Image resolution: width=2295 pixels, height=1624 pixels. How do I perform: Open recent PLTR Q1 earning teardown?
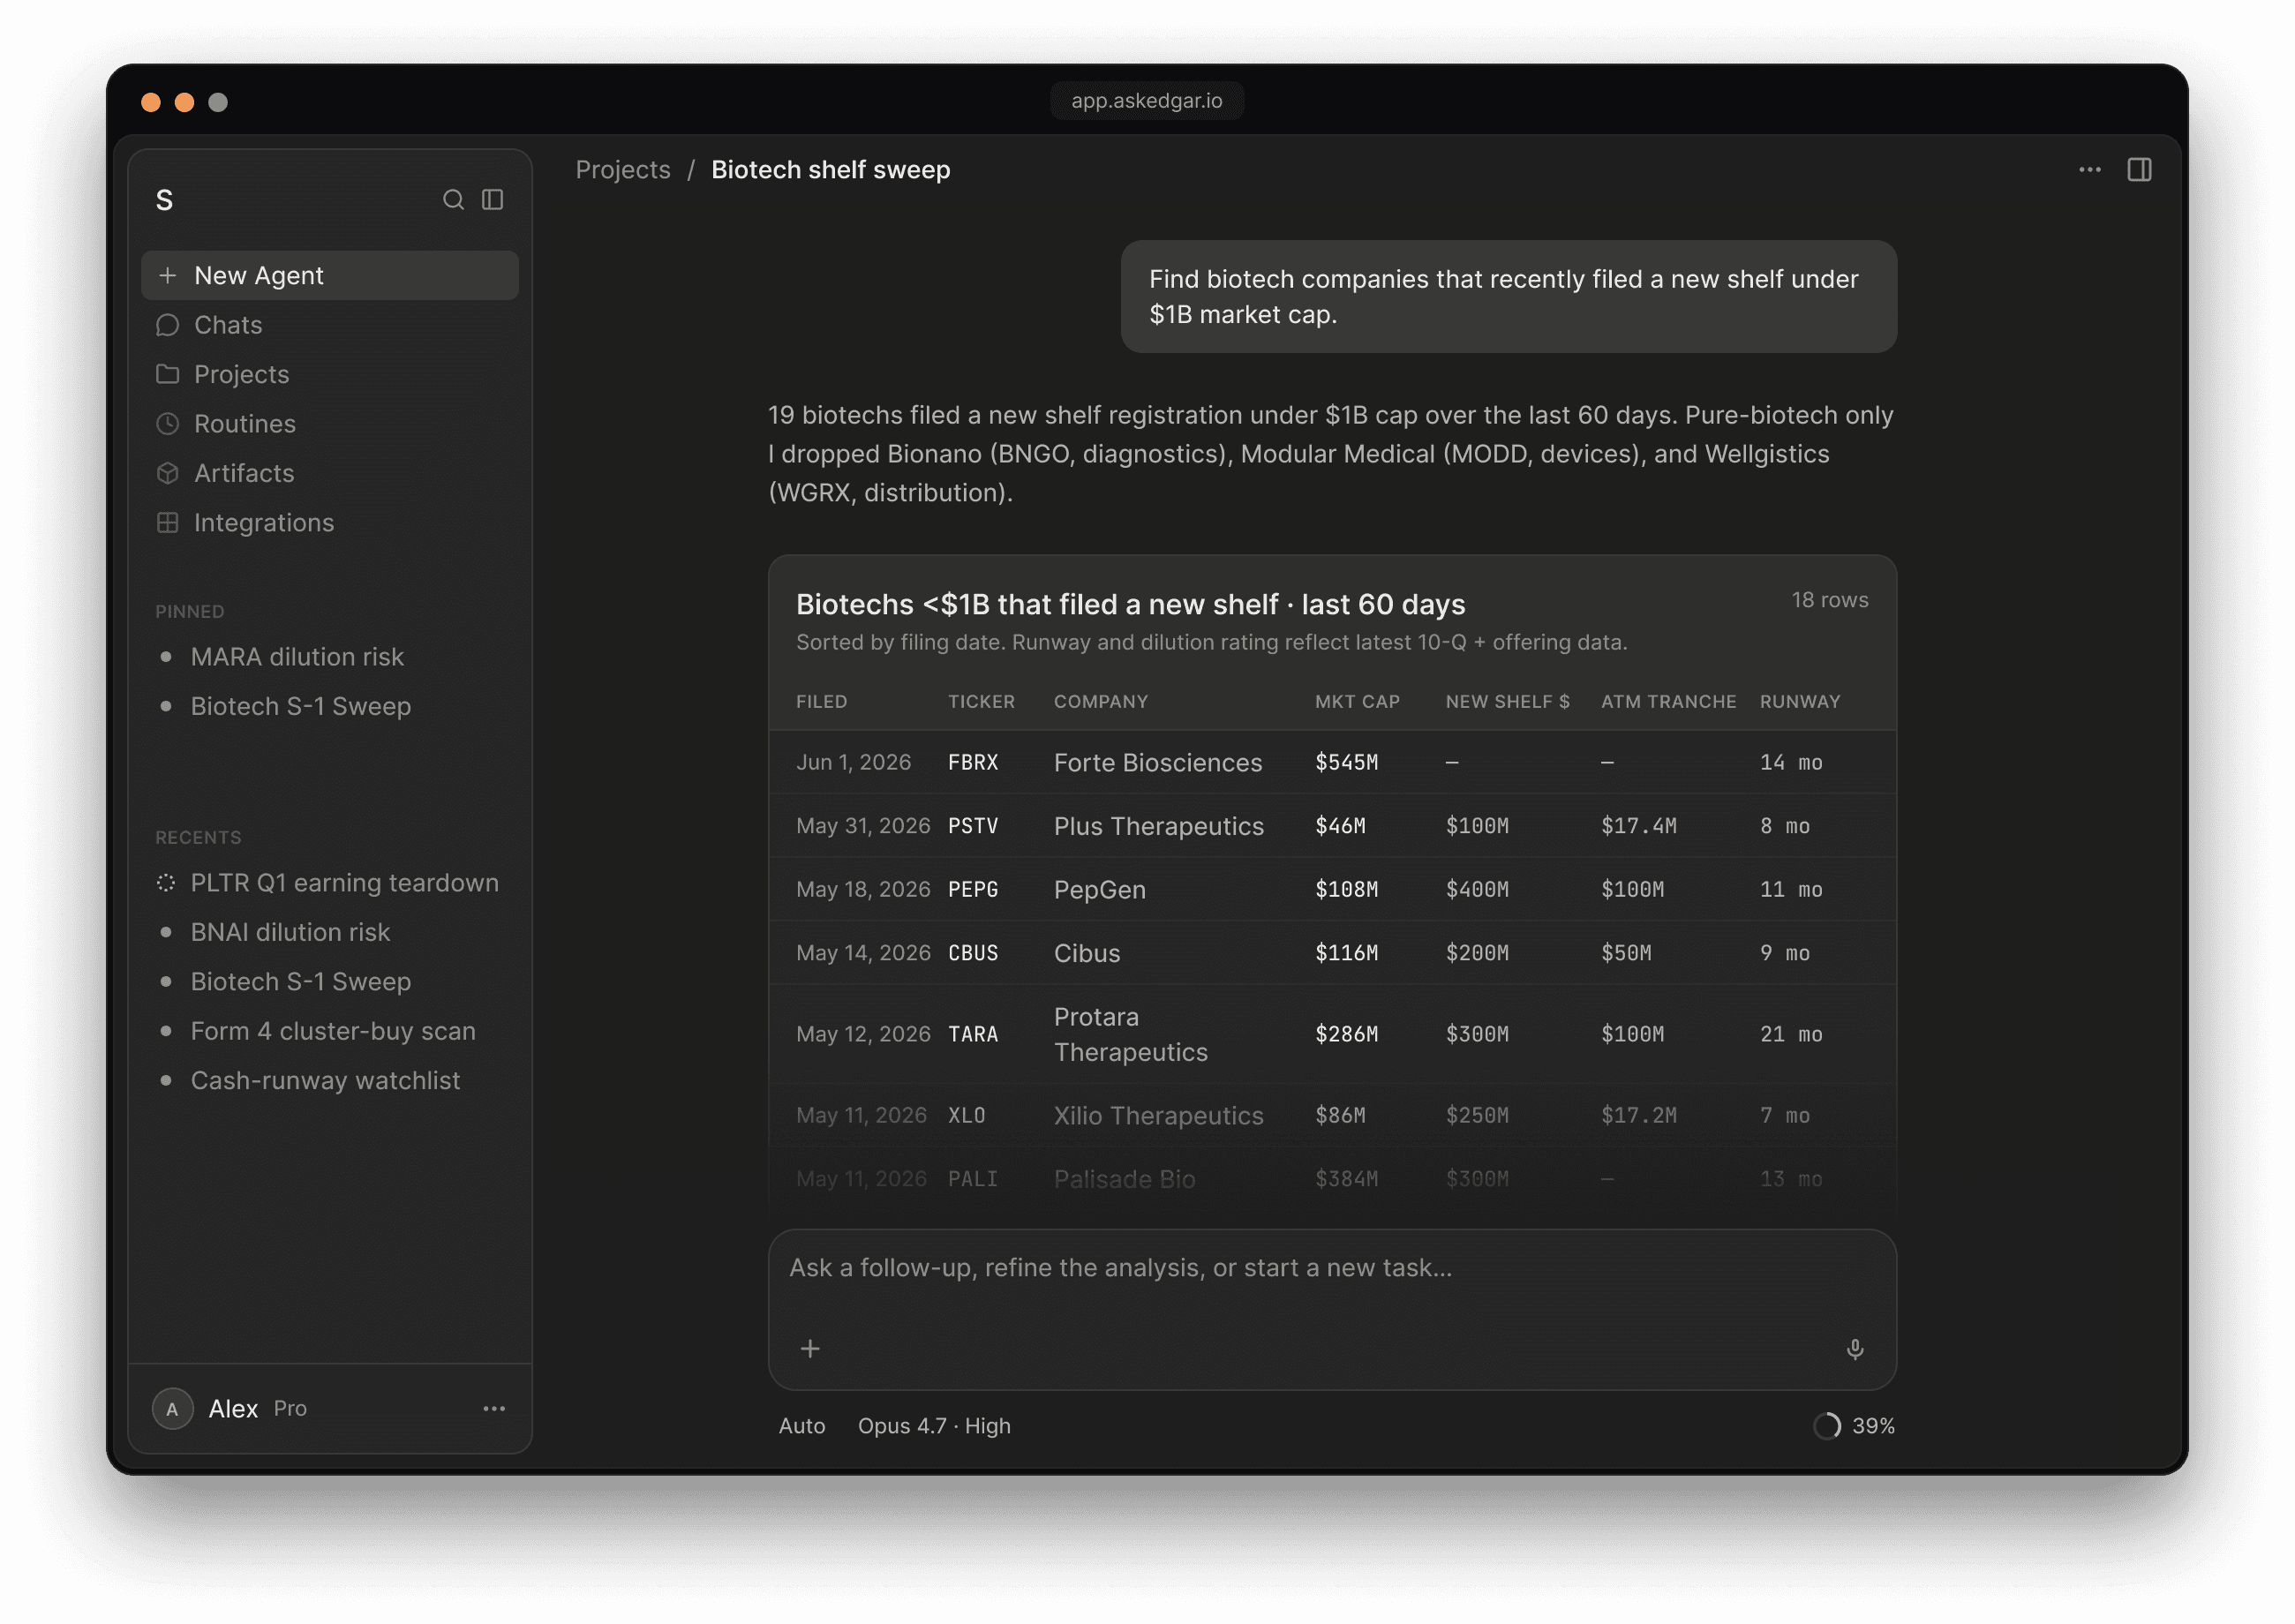(x=330, y=883)
